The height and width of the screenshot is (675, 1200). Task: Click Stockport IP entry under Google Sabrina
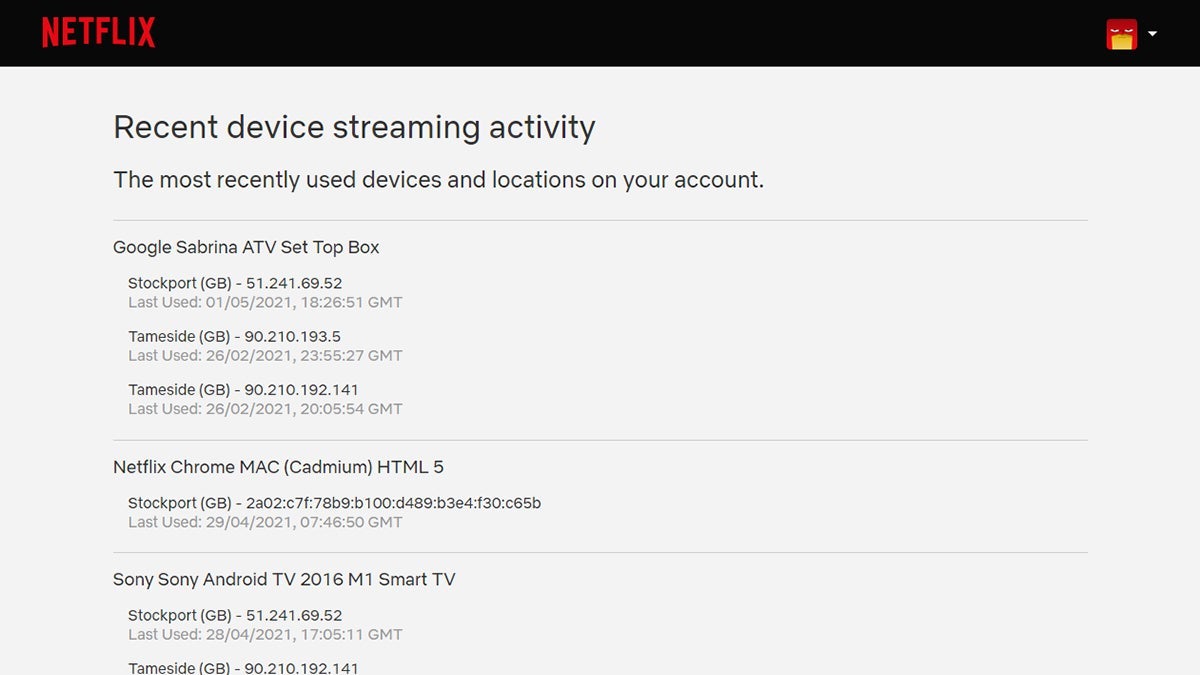[235, 283]
